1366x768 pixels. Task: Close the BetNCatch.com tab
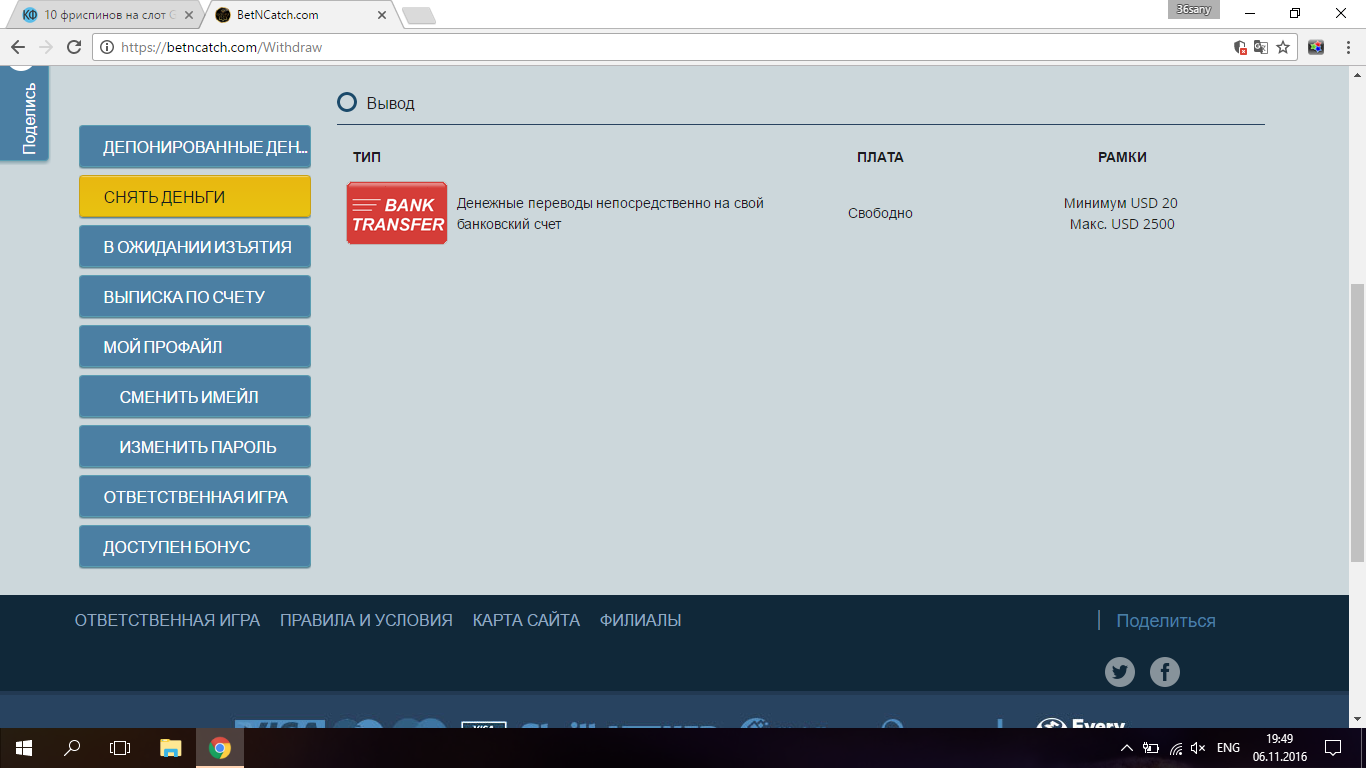click(x=380, y=15)
